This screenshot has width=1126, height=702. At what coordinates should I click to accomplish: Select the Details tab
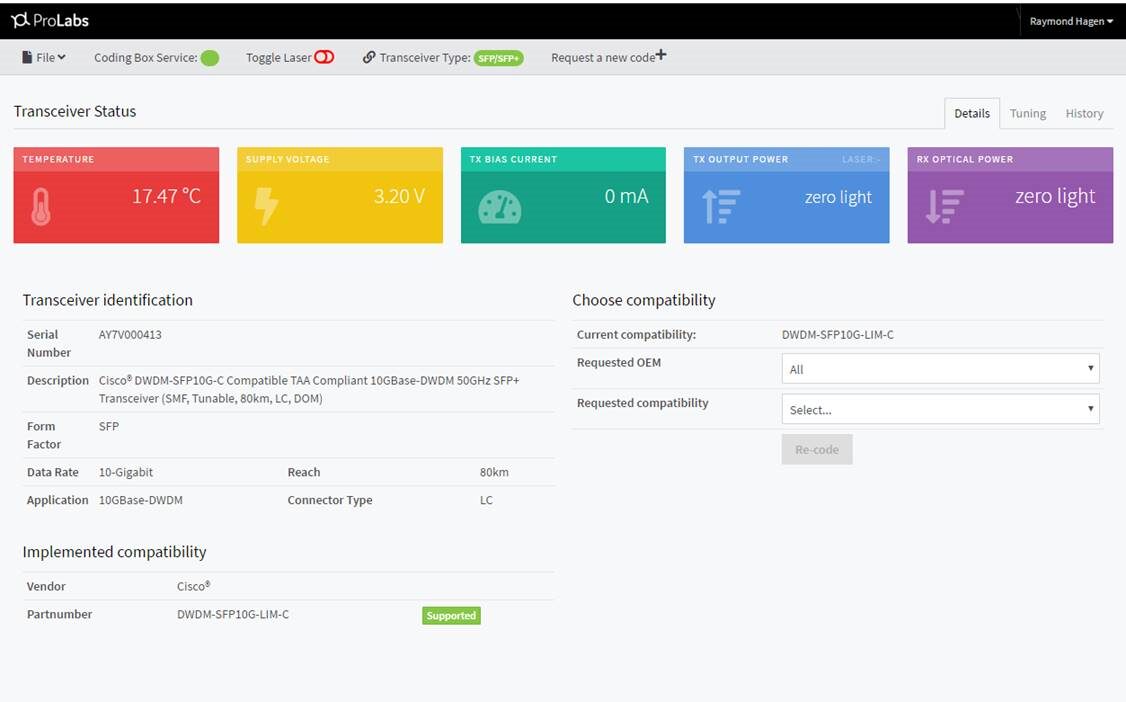point(971,114)
